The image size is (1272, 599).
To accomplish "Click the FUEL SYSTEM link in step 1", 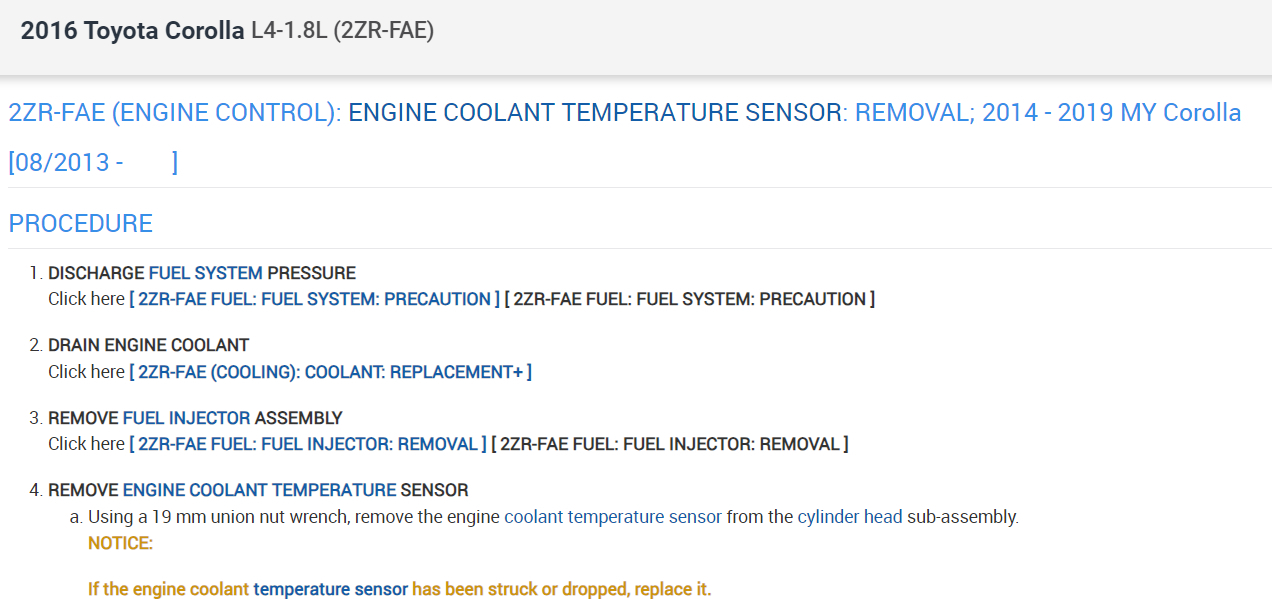I will [x=205, y=273].
